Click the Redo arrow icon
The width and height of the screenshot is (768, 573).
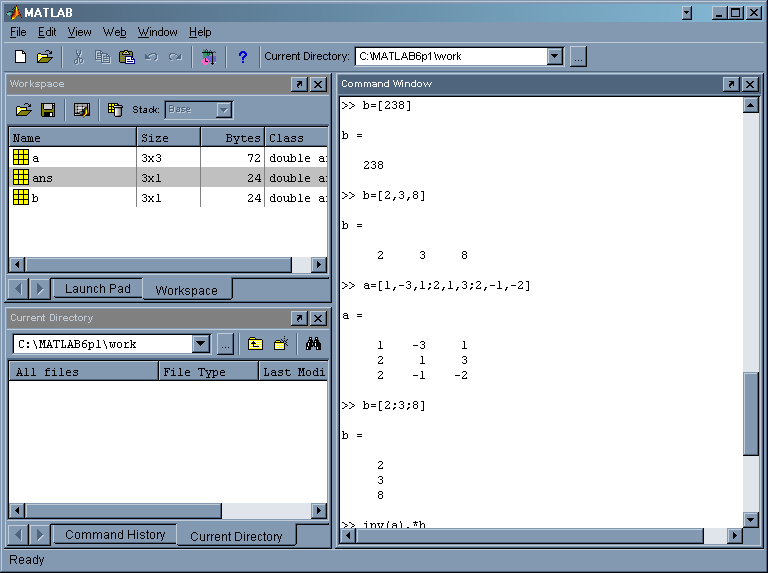175,57
